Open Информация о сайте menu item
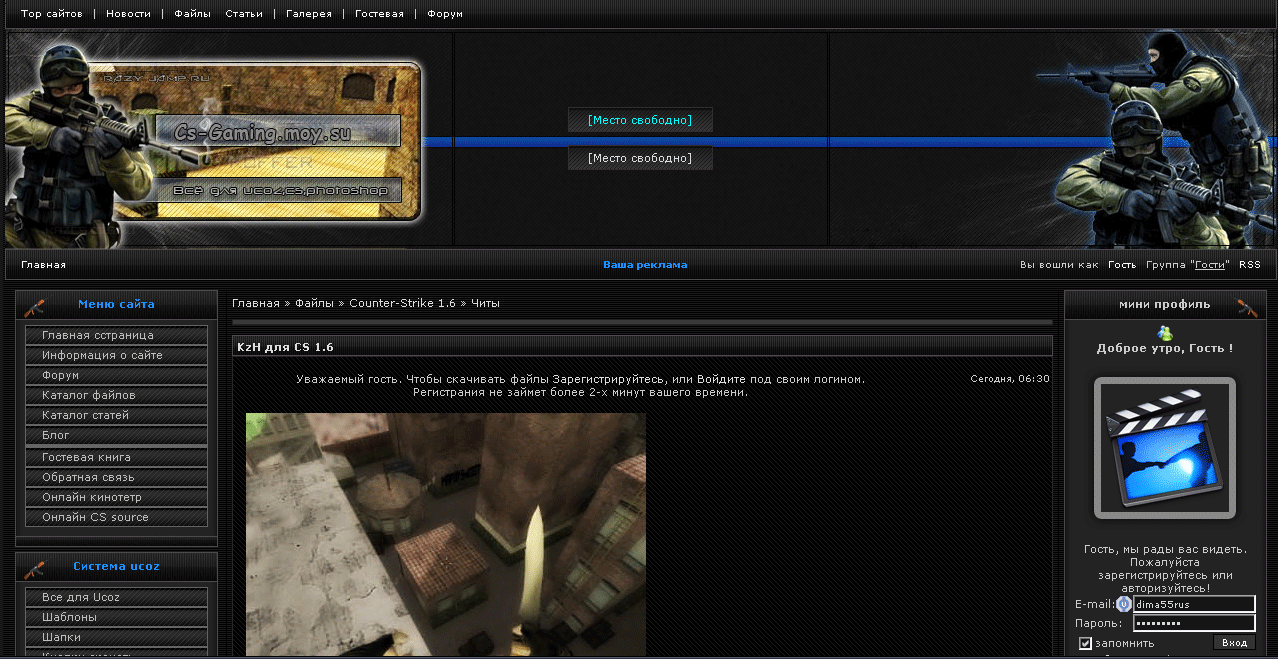The height and width of the screenshot is (659, 1278). coord(117,355)
